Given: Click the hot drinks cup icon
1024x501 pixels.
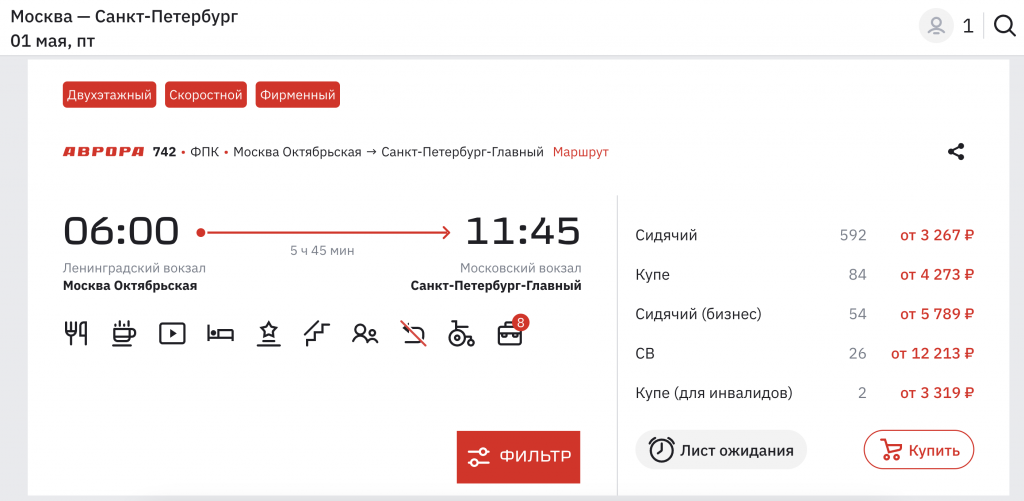Looking at the screenshot, I should 124,333.
